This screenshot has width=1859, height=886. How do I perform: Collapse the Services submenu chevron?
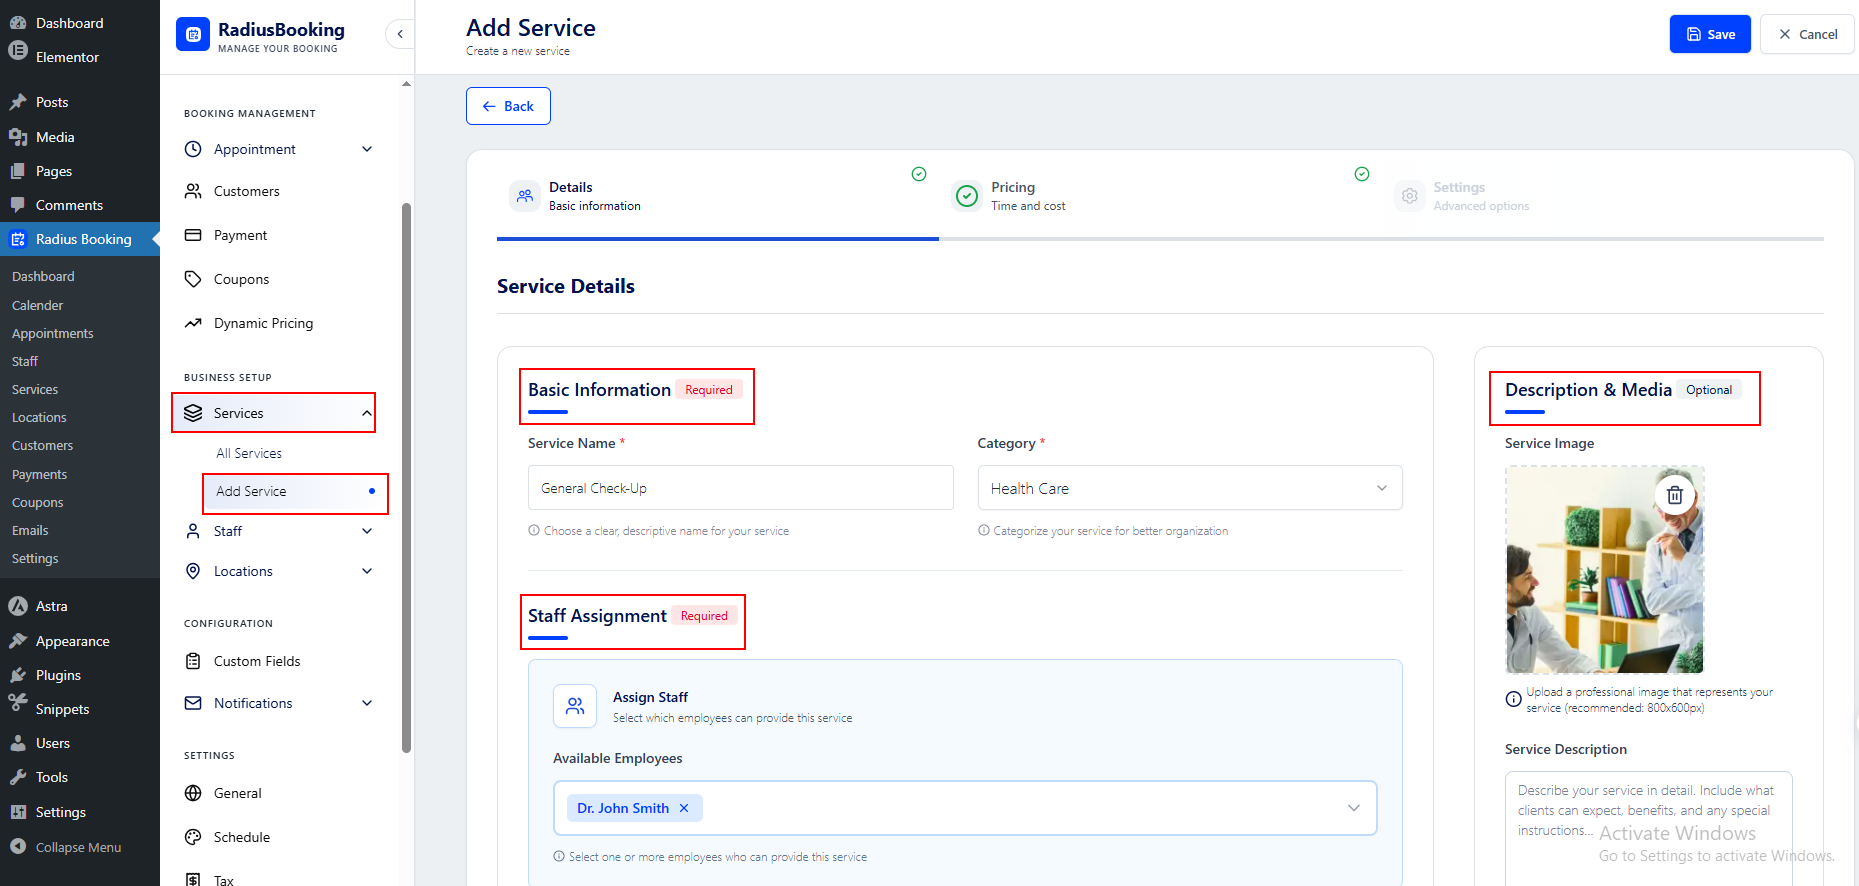[x=367, y=413]
